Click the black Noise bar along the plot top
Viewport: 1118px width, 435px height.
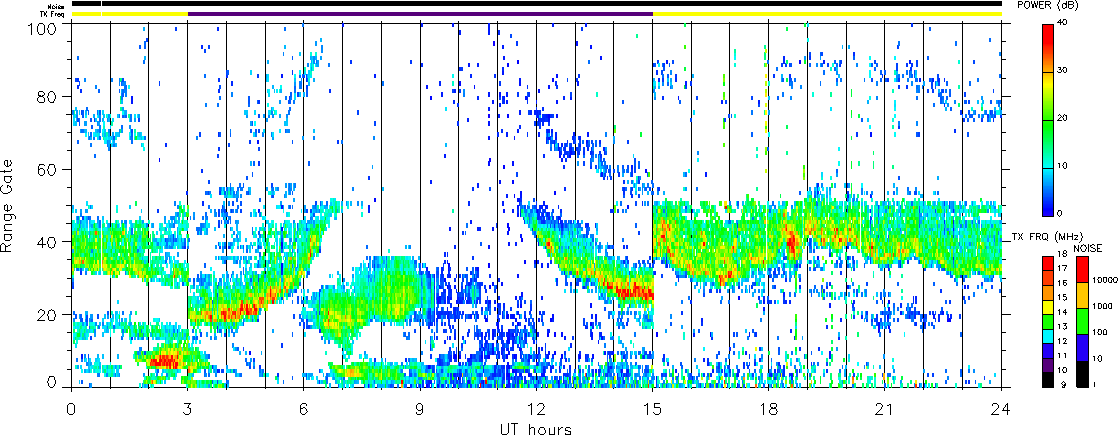tap(536, 4)
